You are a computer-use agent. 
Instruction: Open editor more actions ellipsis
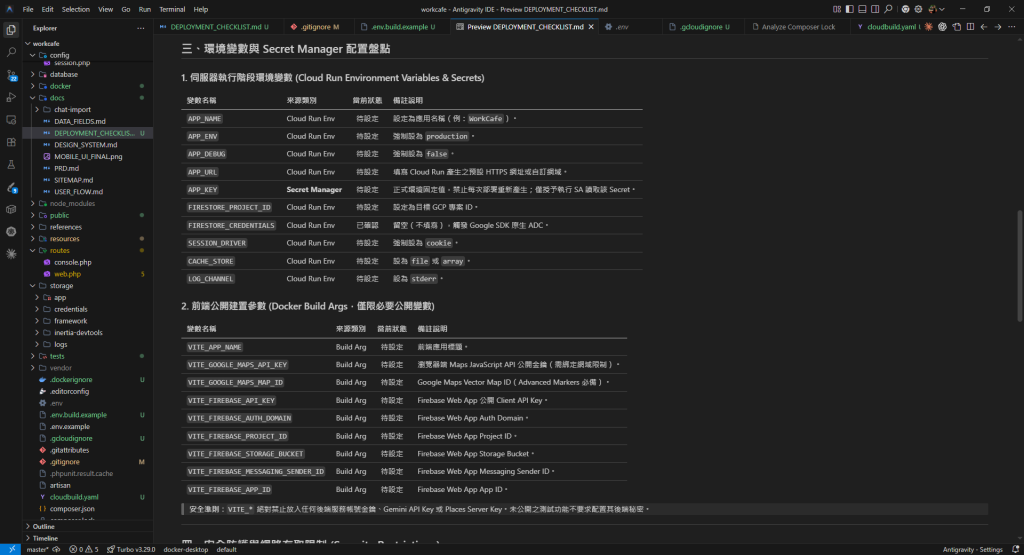point(1012,27)
